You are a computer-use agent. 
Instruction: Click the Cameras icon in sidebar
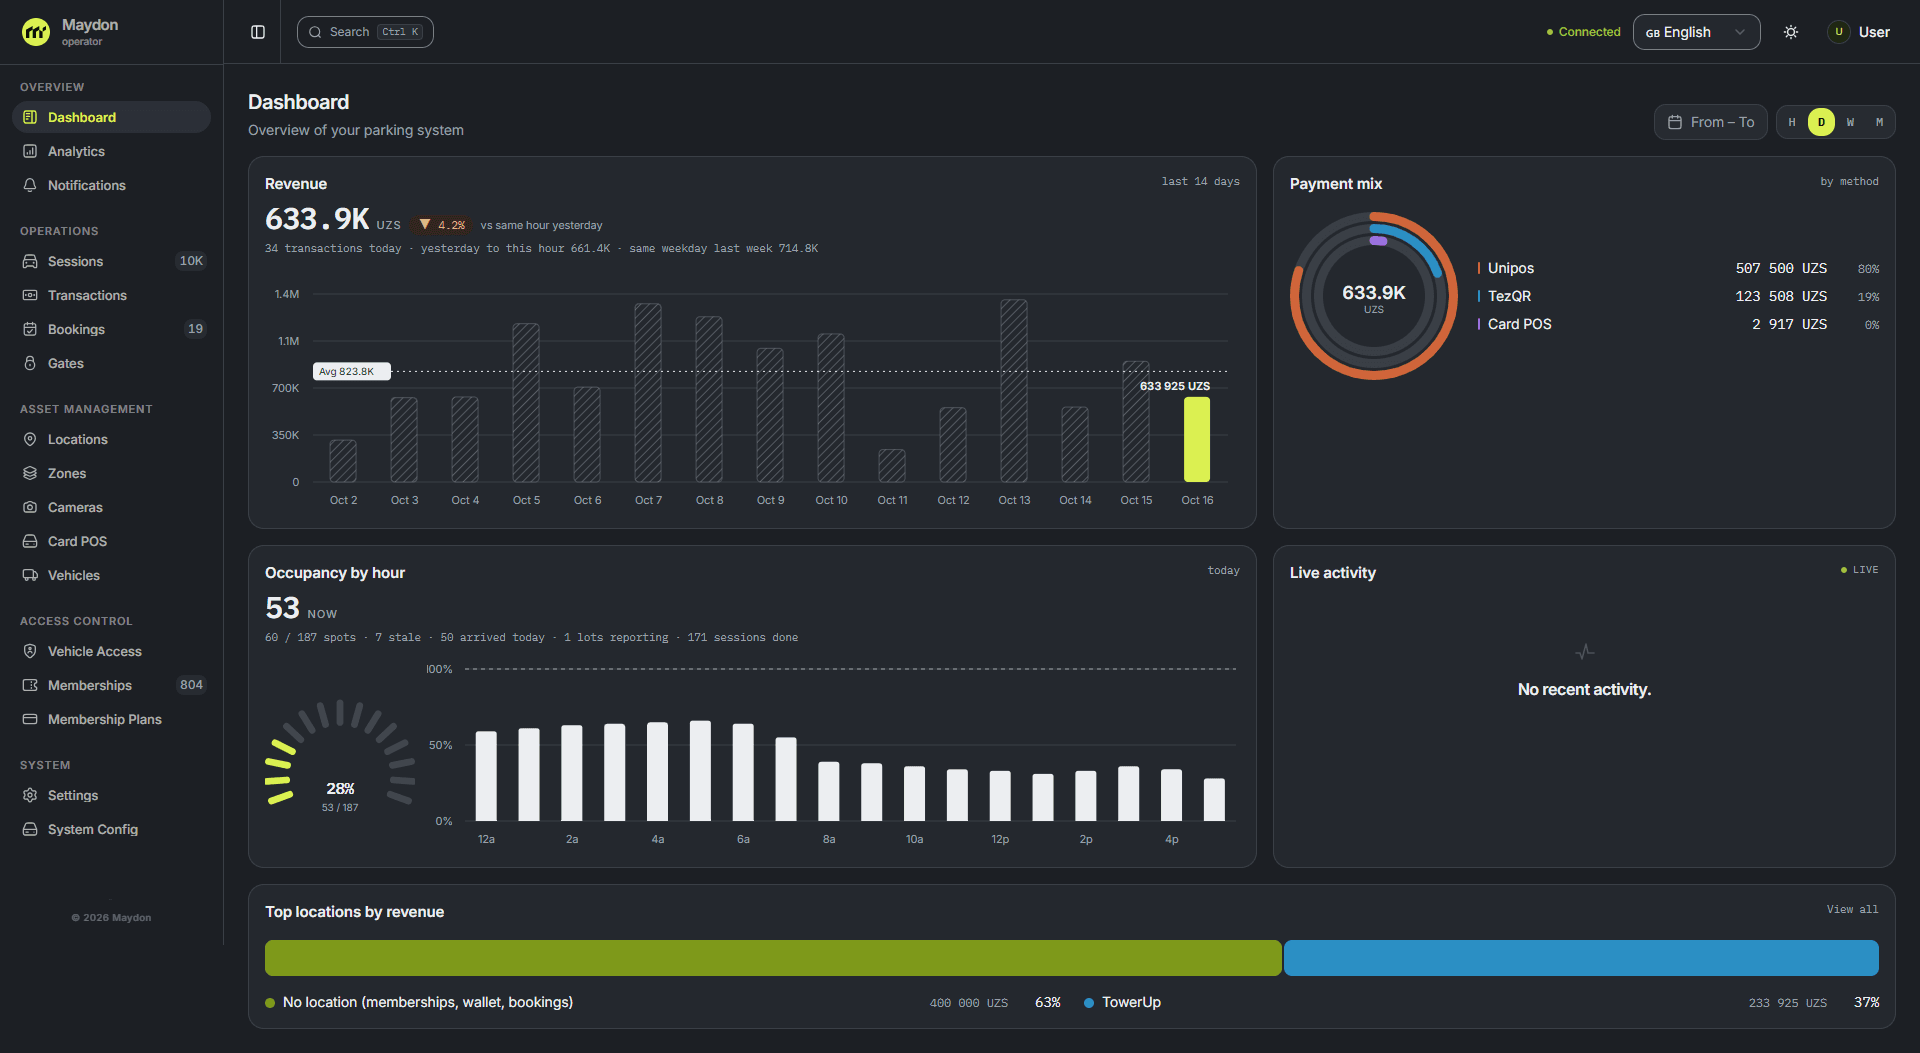click(30, 507)
